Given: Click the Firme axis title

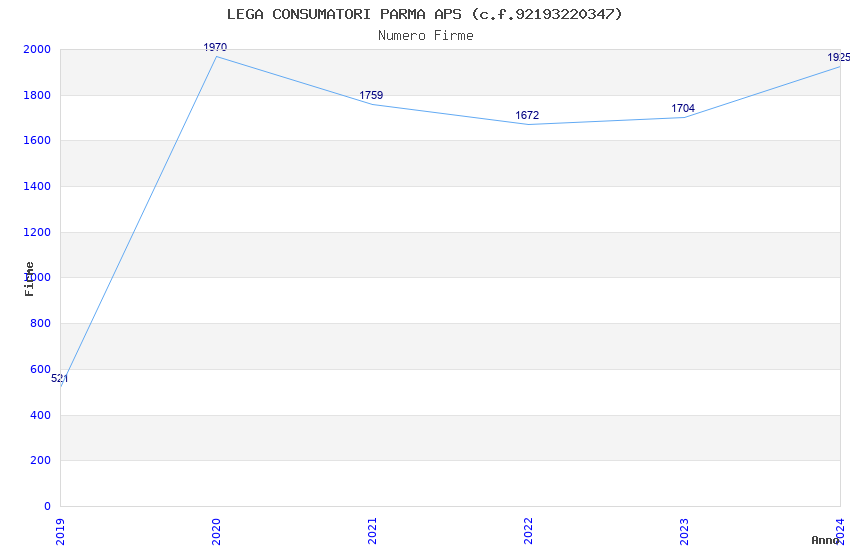Looking at the screenshot, I should (x=29, y=279).
